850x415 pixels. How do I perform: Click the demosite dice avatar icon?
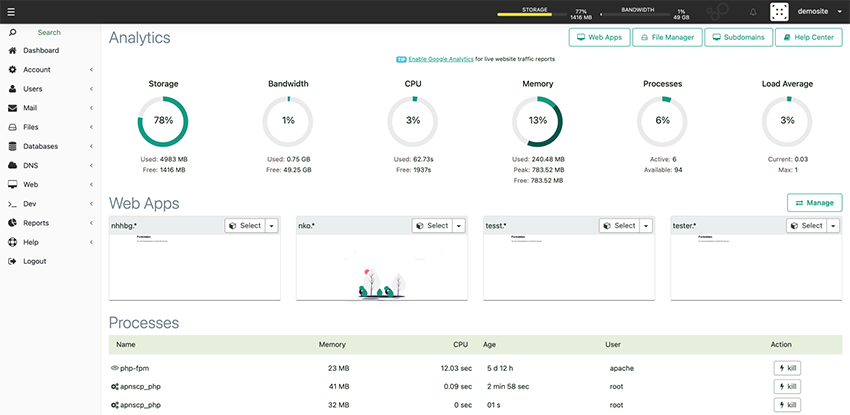780,12
